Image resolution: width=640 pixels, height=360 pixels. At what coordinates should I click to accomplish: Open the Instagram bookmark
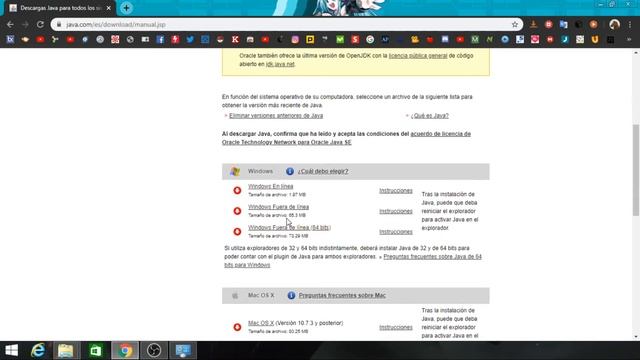[295, 40]
